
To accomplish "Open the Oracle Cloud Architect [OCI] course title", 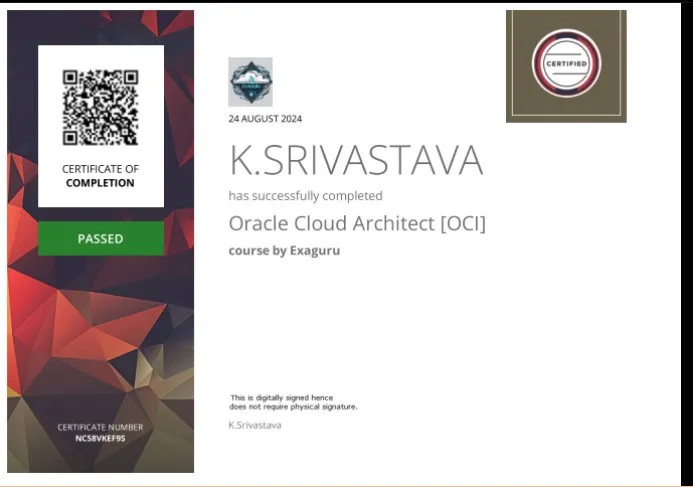I will pyautogui.click(x=357, y=223).
